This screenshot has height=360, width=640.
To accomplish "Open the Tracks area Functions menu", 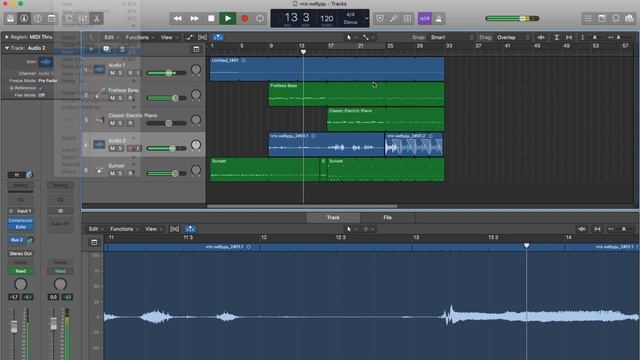I will click(140, 37).
